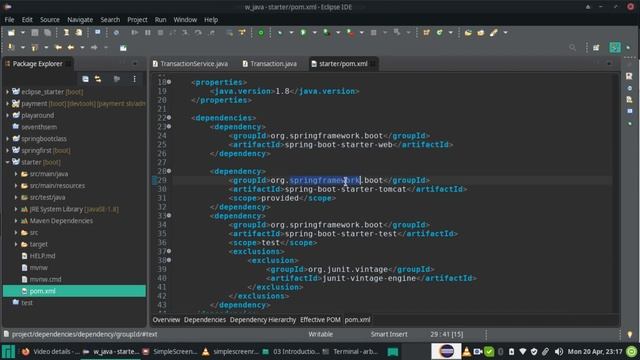This screenshot has width=640, height=360.
Task: Click the Resume debug toolbar icon
Action: tap(134, 33)
